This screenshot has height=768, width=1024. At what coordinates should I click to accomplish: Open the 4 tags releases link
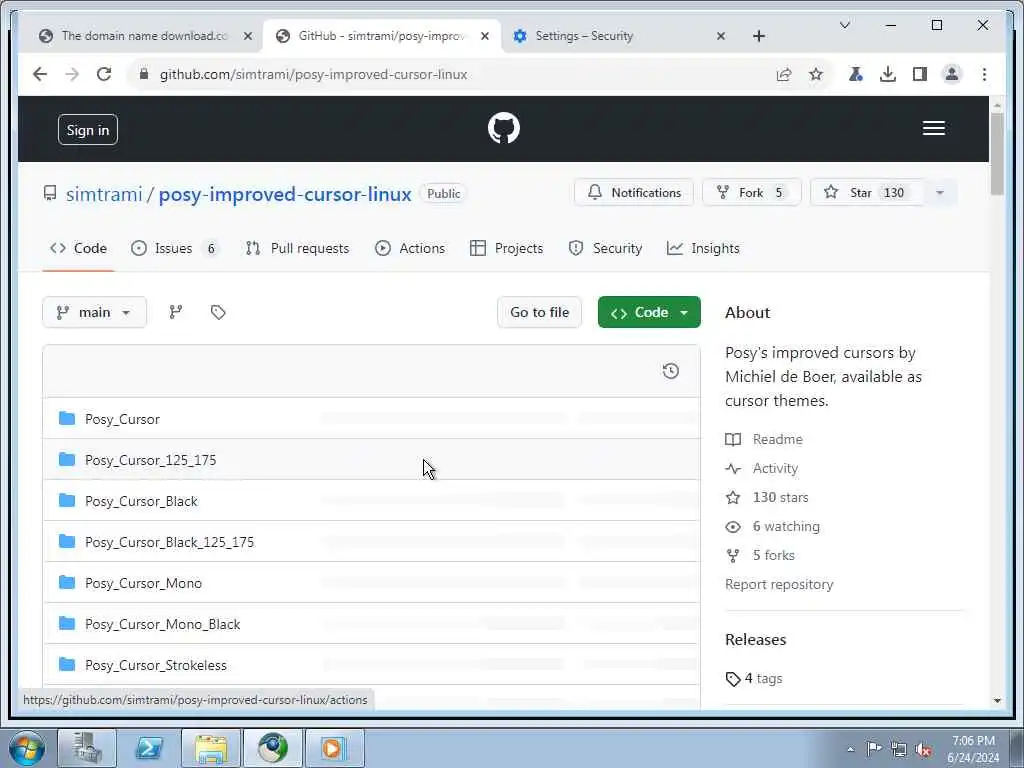tap(754, 679)
